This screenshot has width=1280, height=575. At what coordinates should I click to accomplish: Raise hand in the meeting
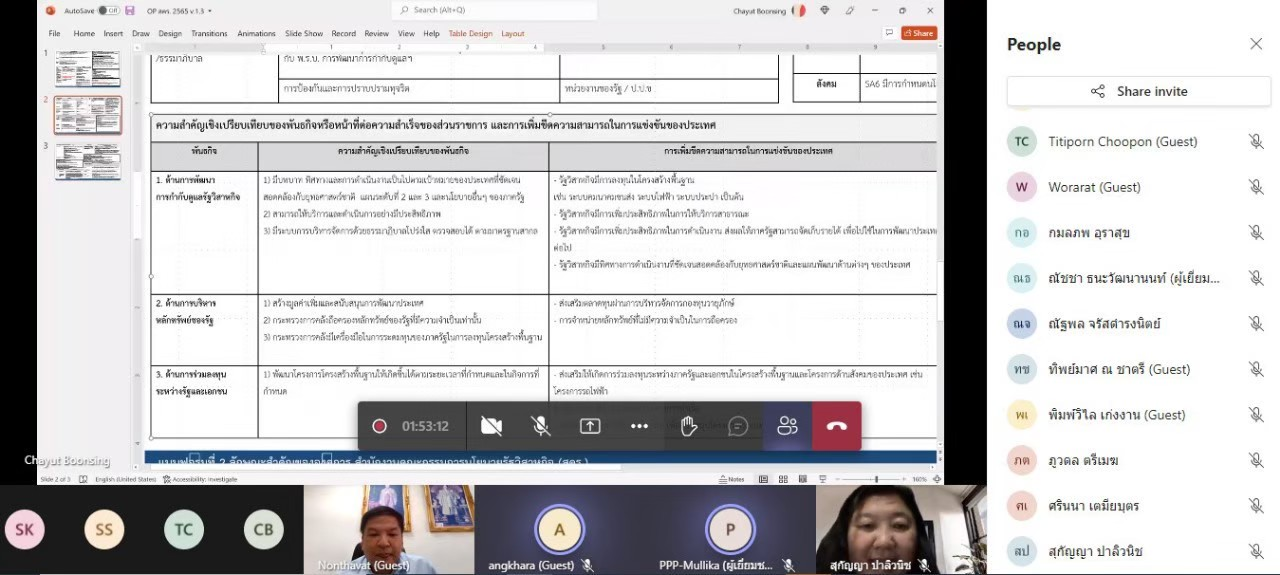688,426
